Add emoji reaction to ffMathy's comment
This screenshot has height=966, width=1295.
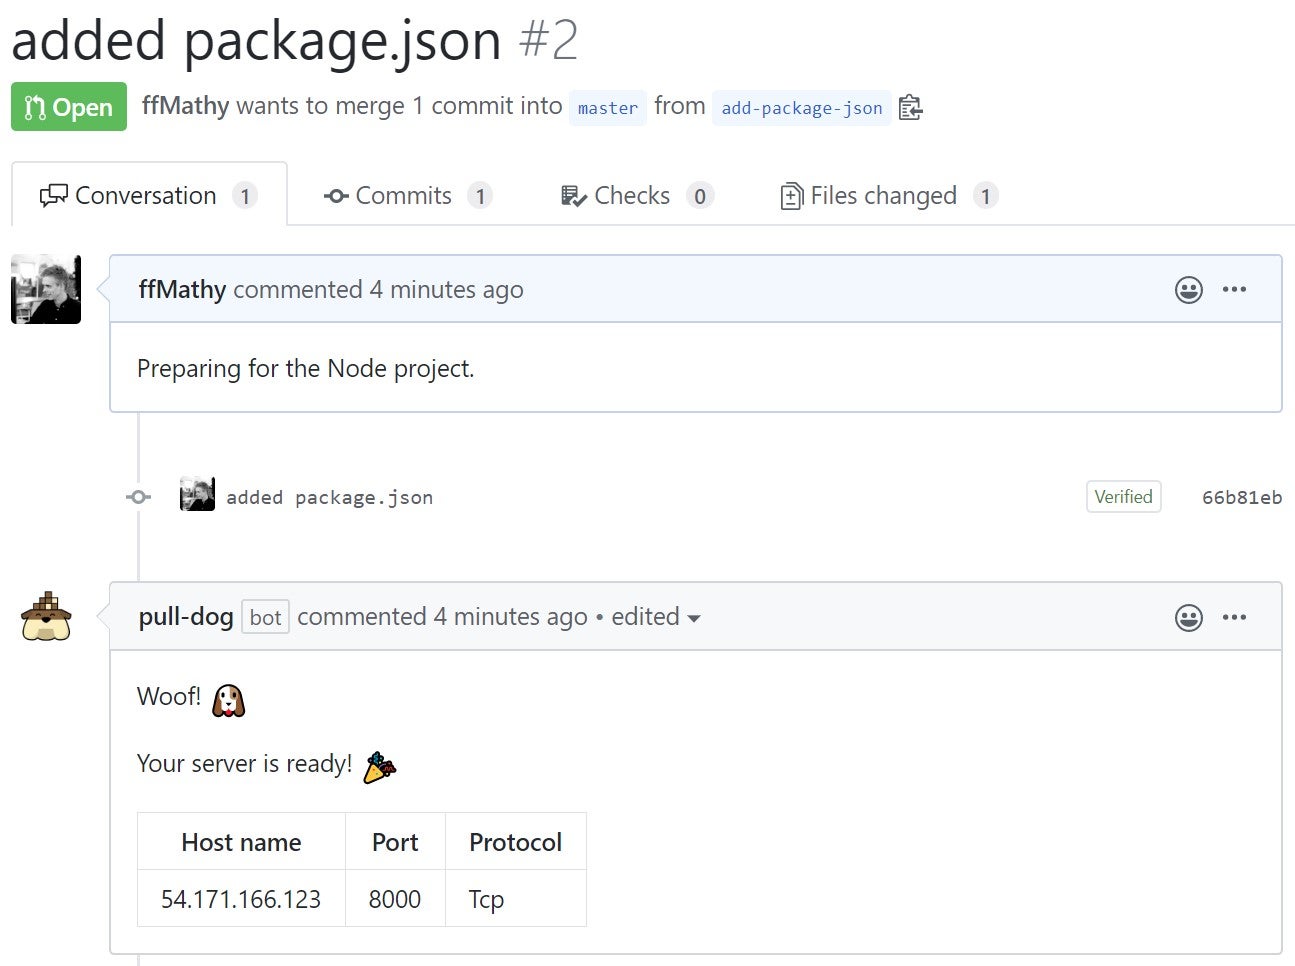[x=1188, y=290]
